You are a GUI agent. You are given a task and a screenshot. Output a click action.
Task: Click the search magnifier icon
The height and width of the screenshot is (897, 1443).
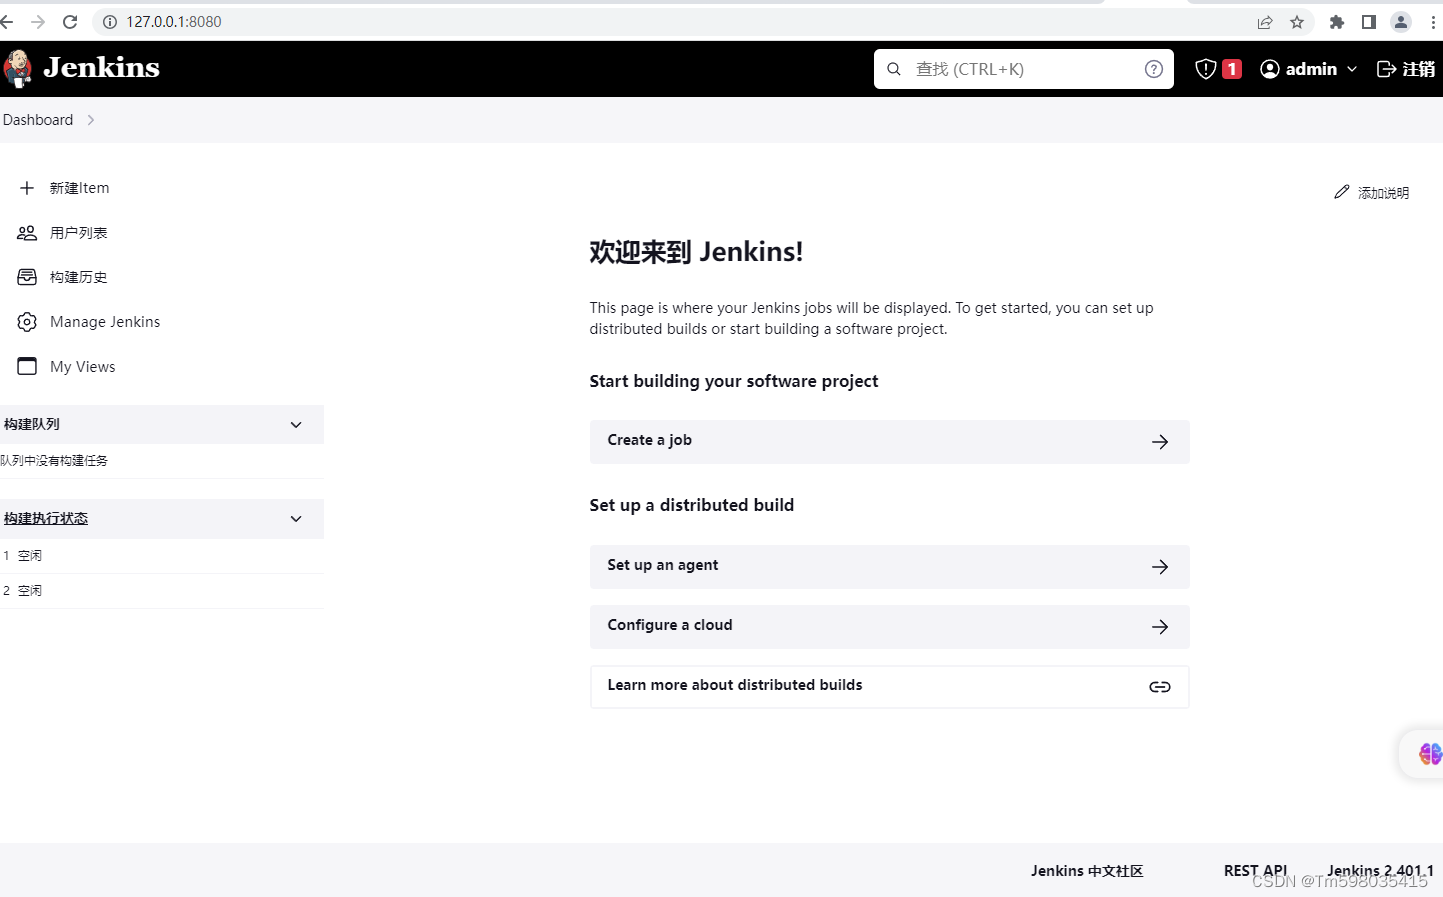(x=894, y=69)
